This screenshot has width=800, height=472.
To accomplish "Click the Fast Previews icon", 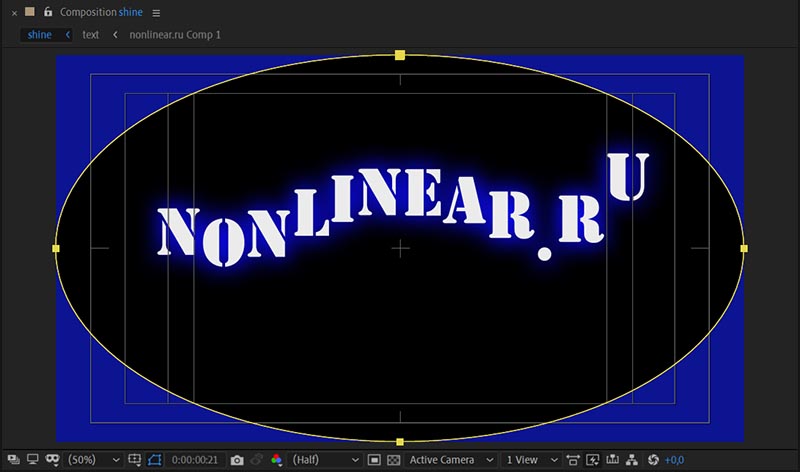I will click(592, 460).
